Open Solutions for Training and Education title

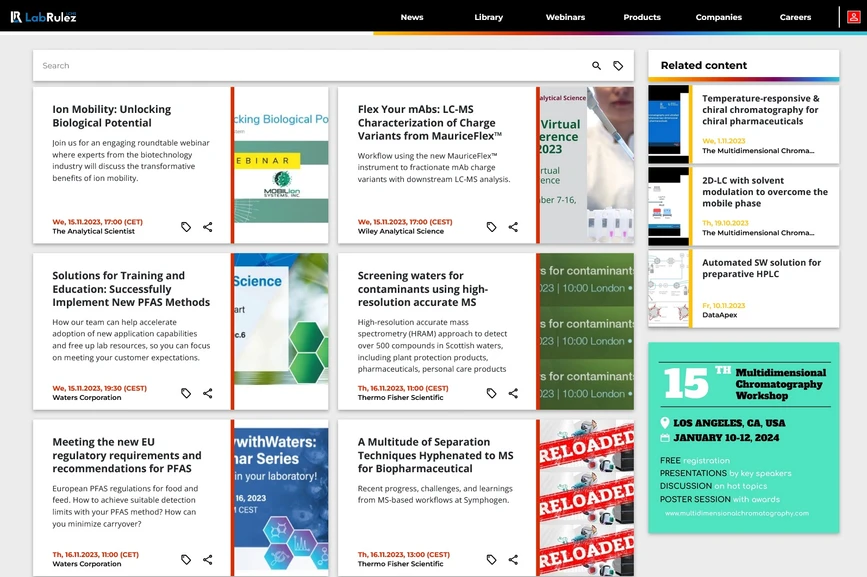(x=131, y=288)
